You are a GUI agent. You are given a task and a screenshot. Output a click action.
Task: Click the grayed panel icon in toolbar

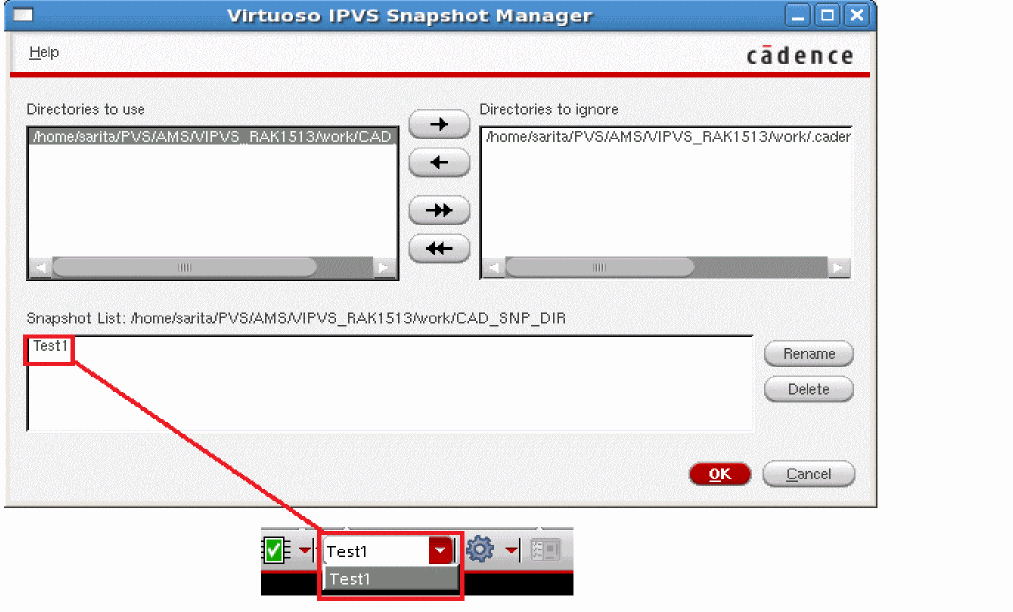pyautogui.click(x=545, y=550)
